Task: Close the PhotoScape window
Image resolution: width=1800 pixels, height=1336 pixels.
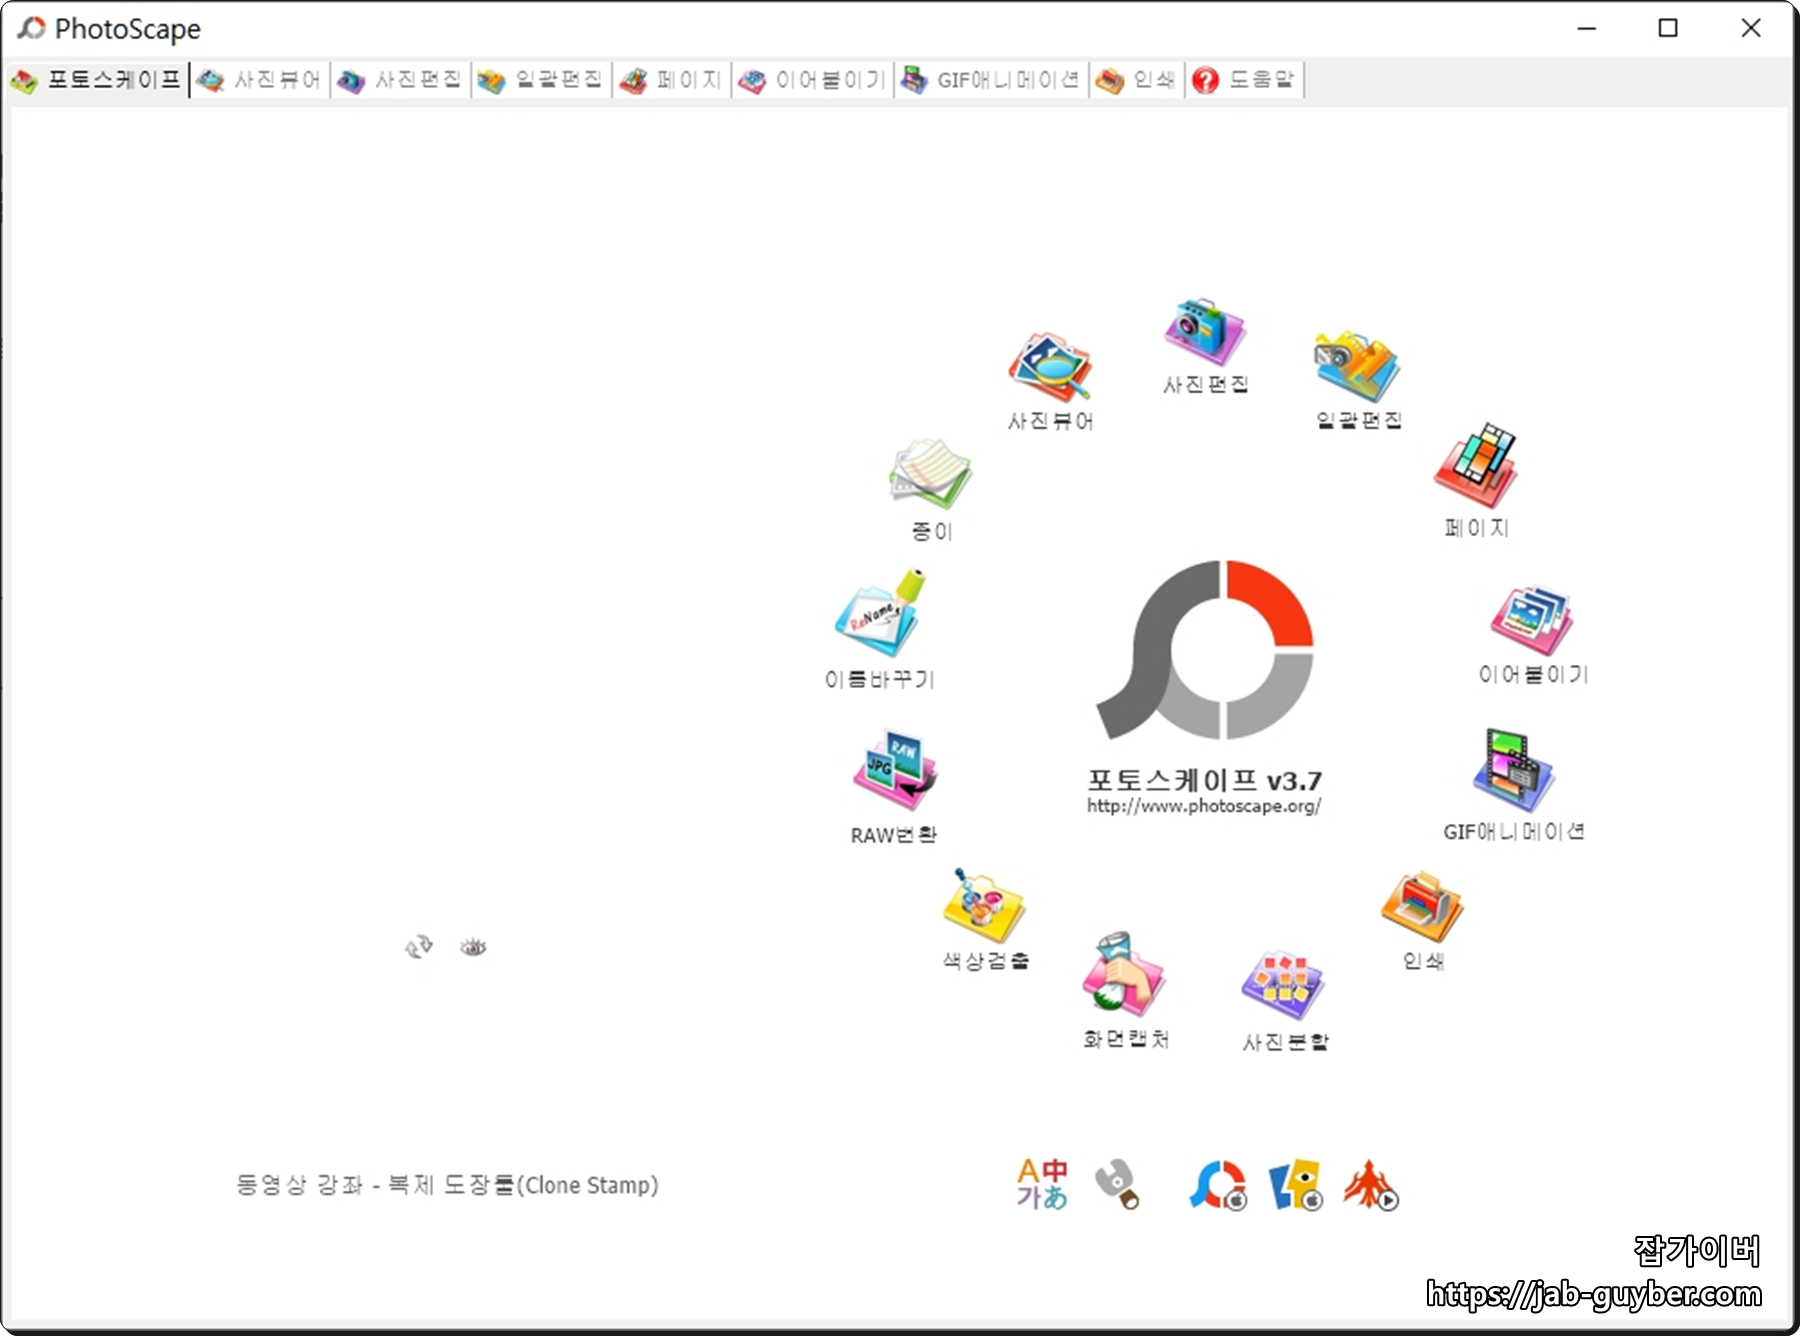Action: tap(1751, 28)
